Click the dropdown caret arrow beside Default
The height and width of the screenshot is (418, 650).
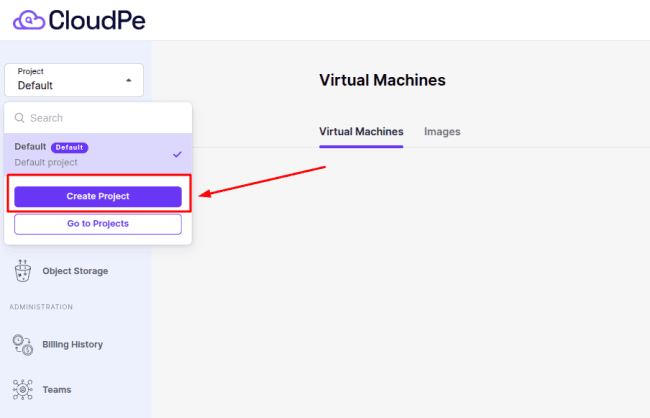point(129,80)
